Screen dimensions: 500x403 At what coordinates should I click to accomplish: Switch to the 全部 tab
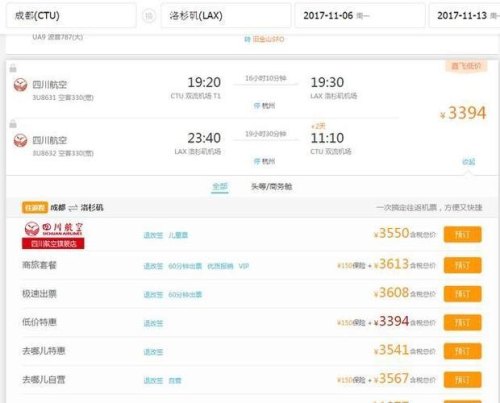220,186
